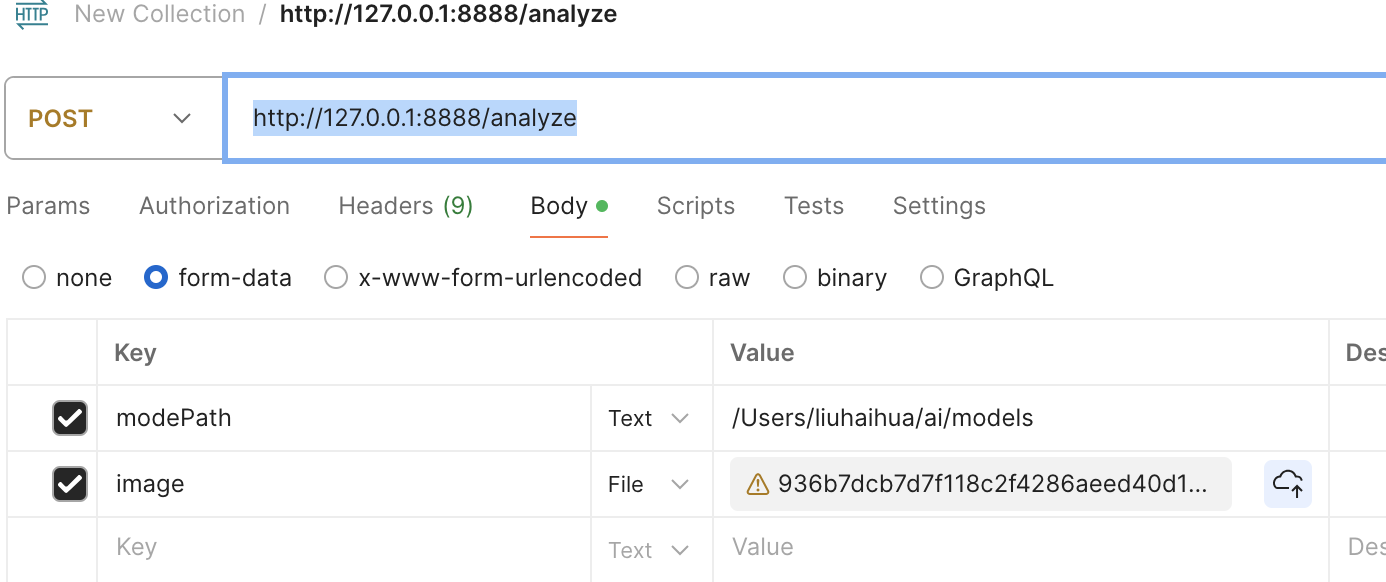Viewport: 1386px width, 582px height.
Task: Click the New Collection breadcrumb link
Action: pos(160,14)
